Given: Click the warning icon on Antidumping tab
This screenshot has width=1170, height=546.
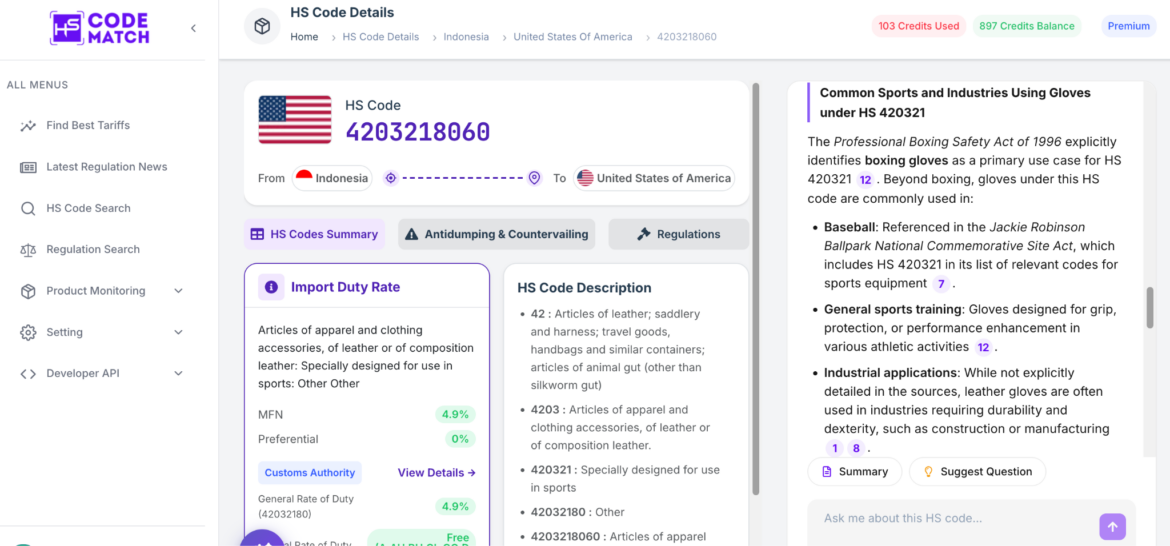Looking at the screenshot, I should tap(411, 234).
